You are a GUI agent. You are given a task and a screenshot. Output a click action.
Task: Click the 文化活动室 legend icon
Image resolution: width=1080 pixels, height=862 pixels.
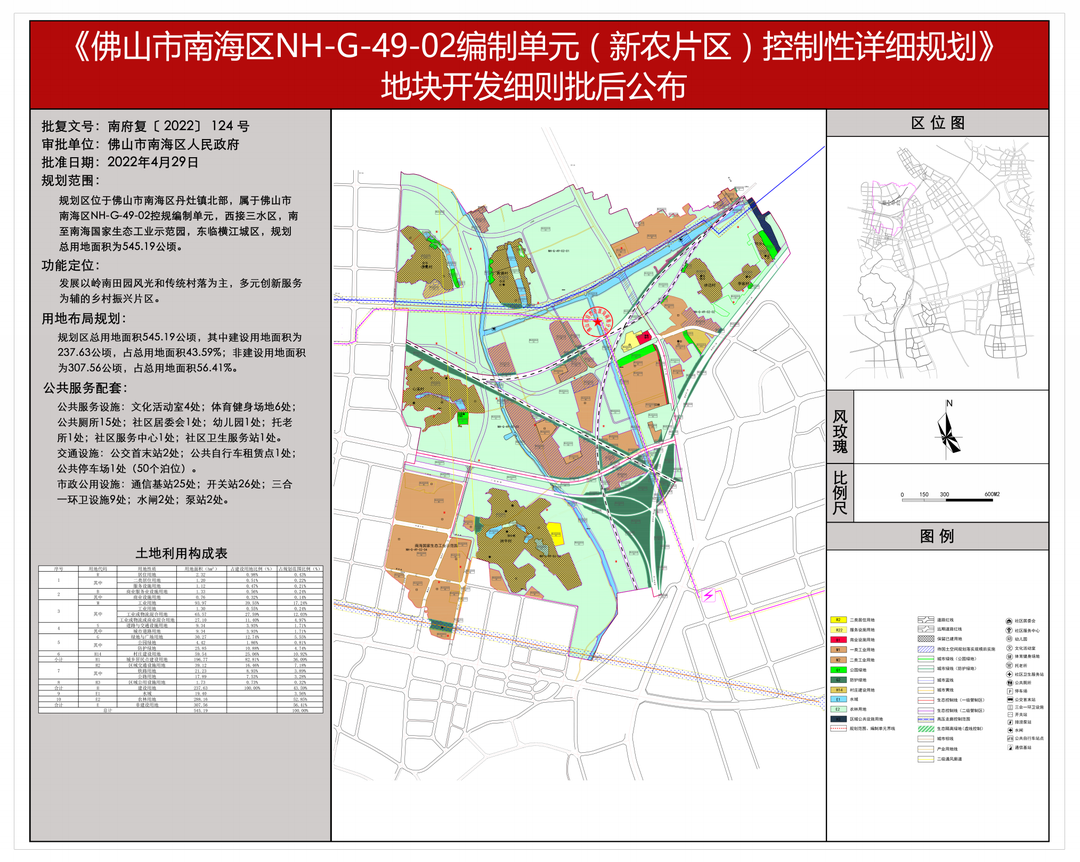pos(1009,648)
